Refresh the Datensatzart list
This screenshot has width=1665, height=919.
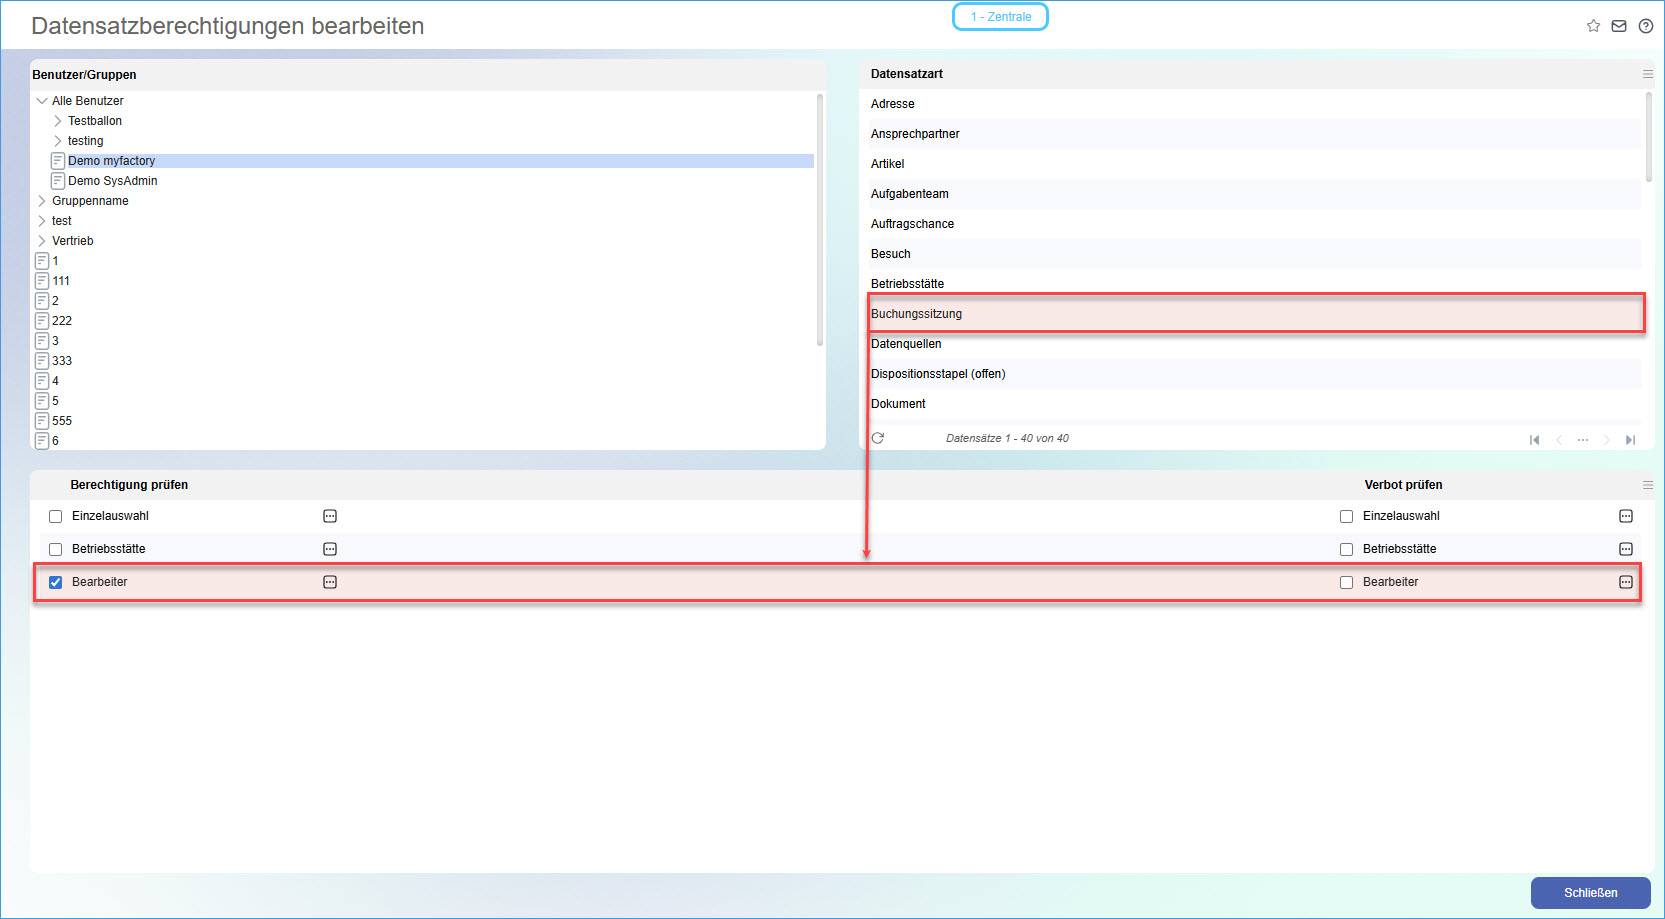878,438
